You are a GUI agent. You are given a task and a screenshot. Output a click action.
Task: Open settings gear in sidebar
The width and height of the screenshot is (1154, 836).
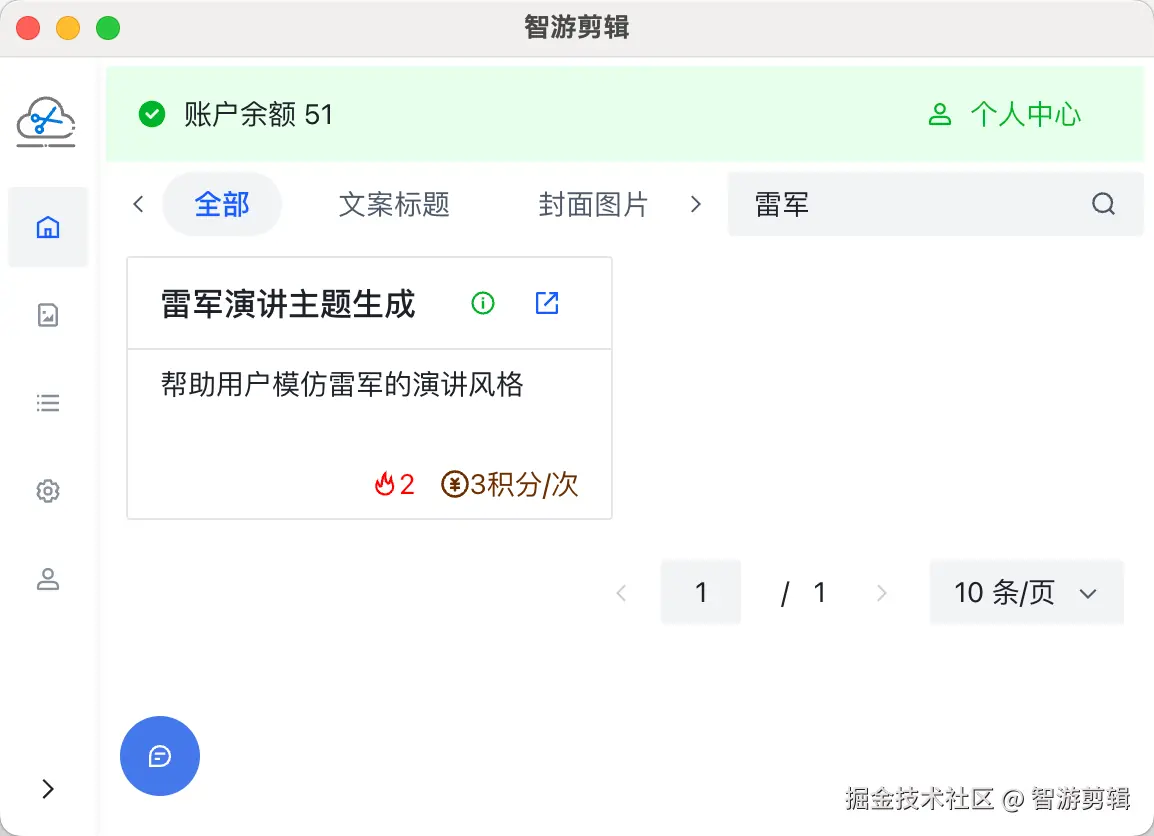(x=47, y=491)
